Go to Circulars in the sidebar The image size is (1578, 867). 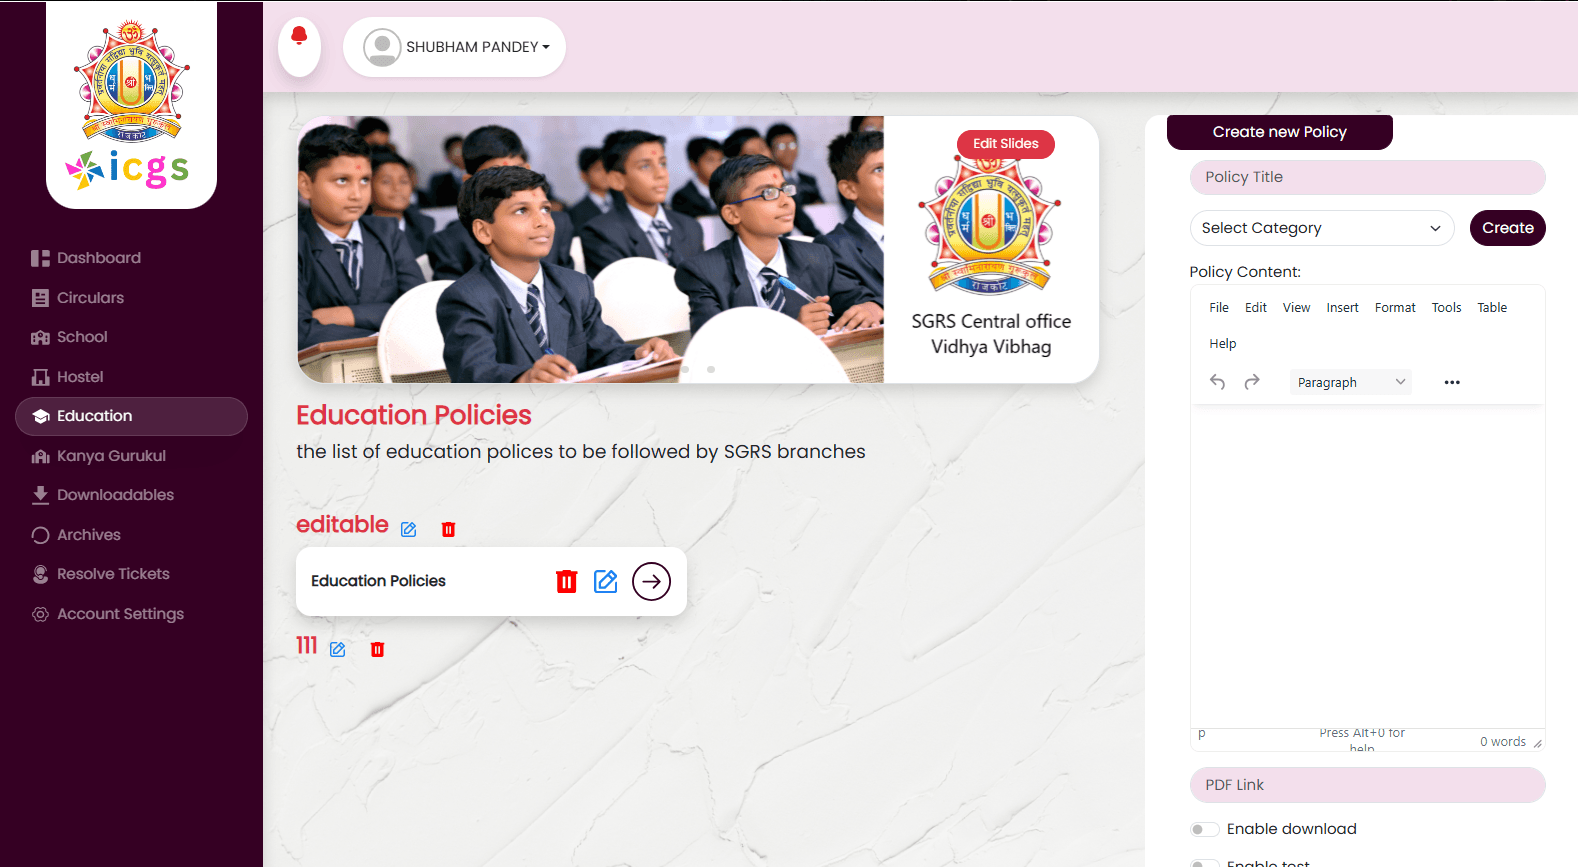(90, 298)
